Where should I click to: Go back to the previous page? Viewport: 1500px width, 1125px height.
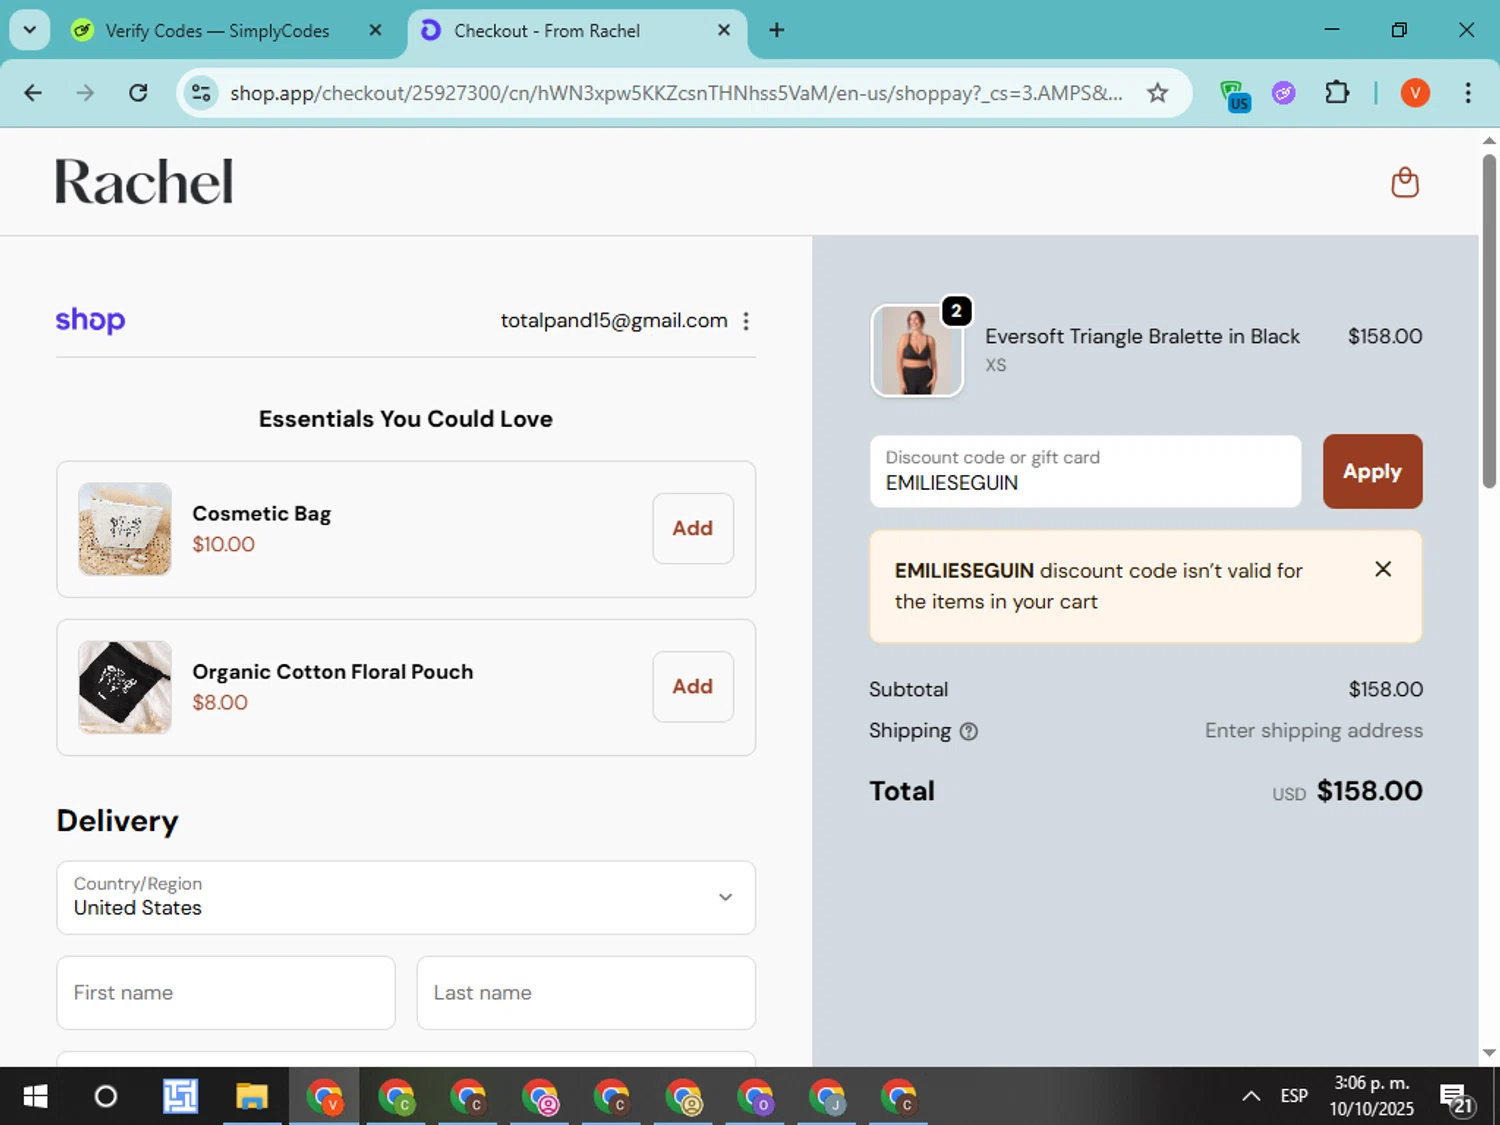tap(33, 93)
